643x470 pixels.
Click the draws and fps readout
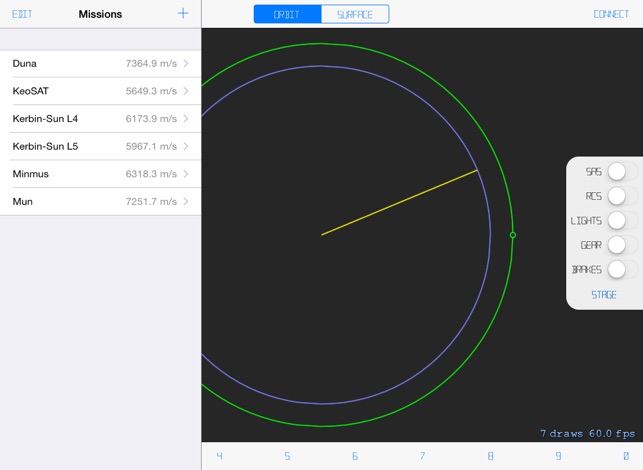coord(587,433)
